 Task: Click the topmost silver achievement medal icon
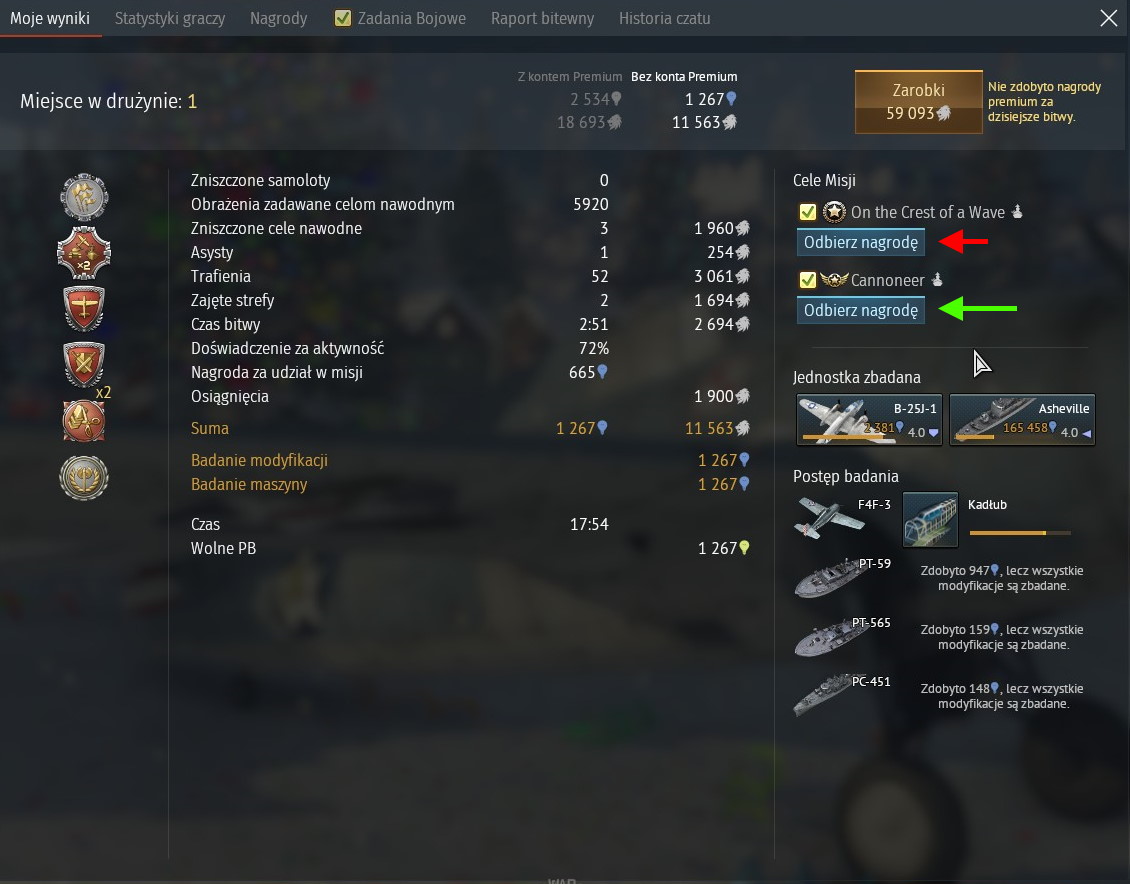(84, 197)
